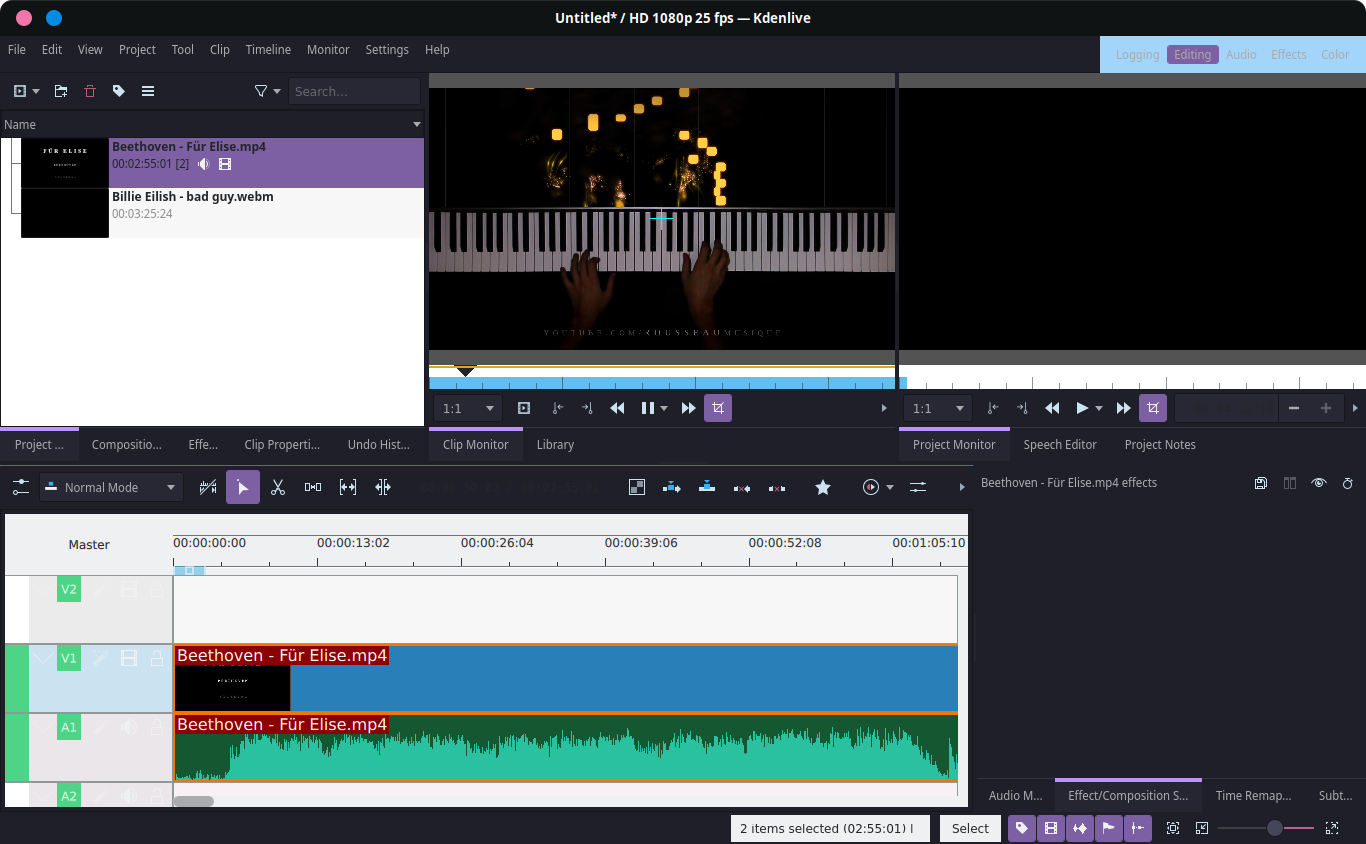Click the Favorite Effects star icon

(x=823, y=487)
